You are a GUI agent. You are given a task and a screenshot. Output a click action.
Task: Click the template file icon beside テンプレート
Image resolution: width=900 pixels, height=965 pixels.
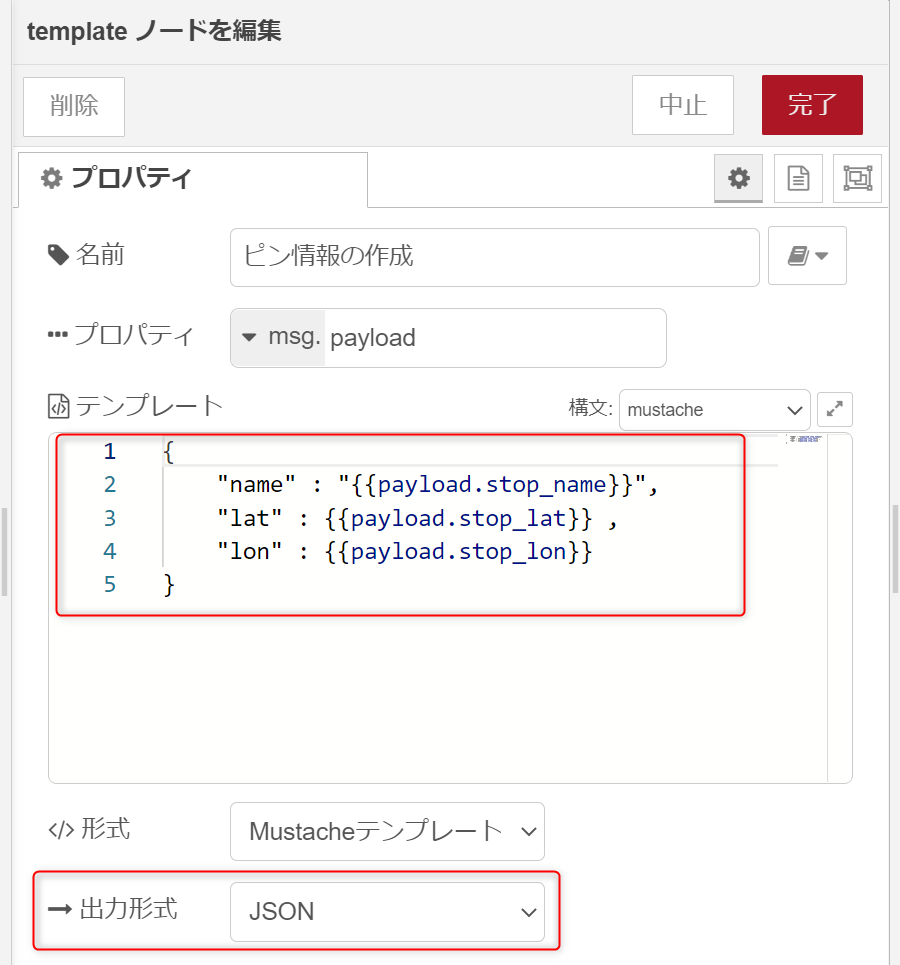(x=58, y=407)
